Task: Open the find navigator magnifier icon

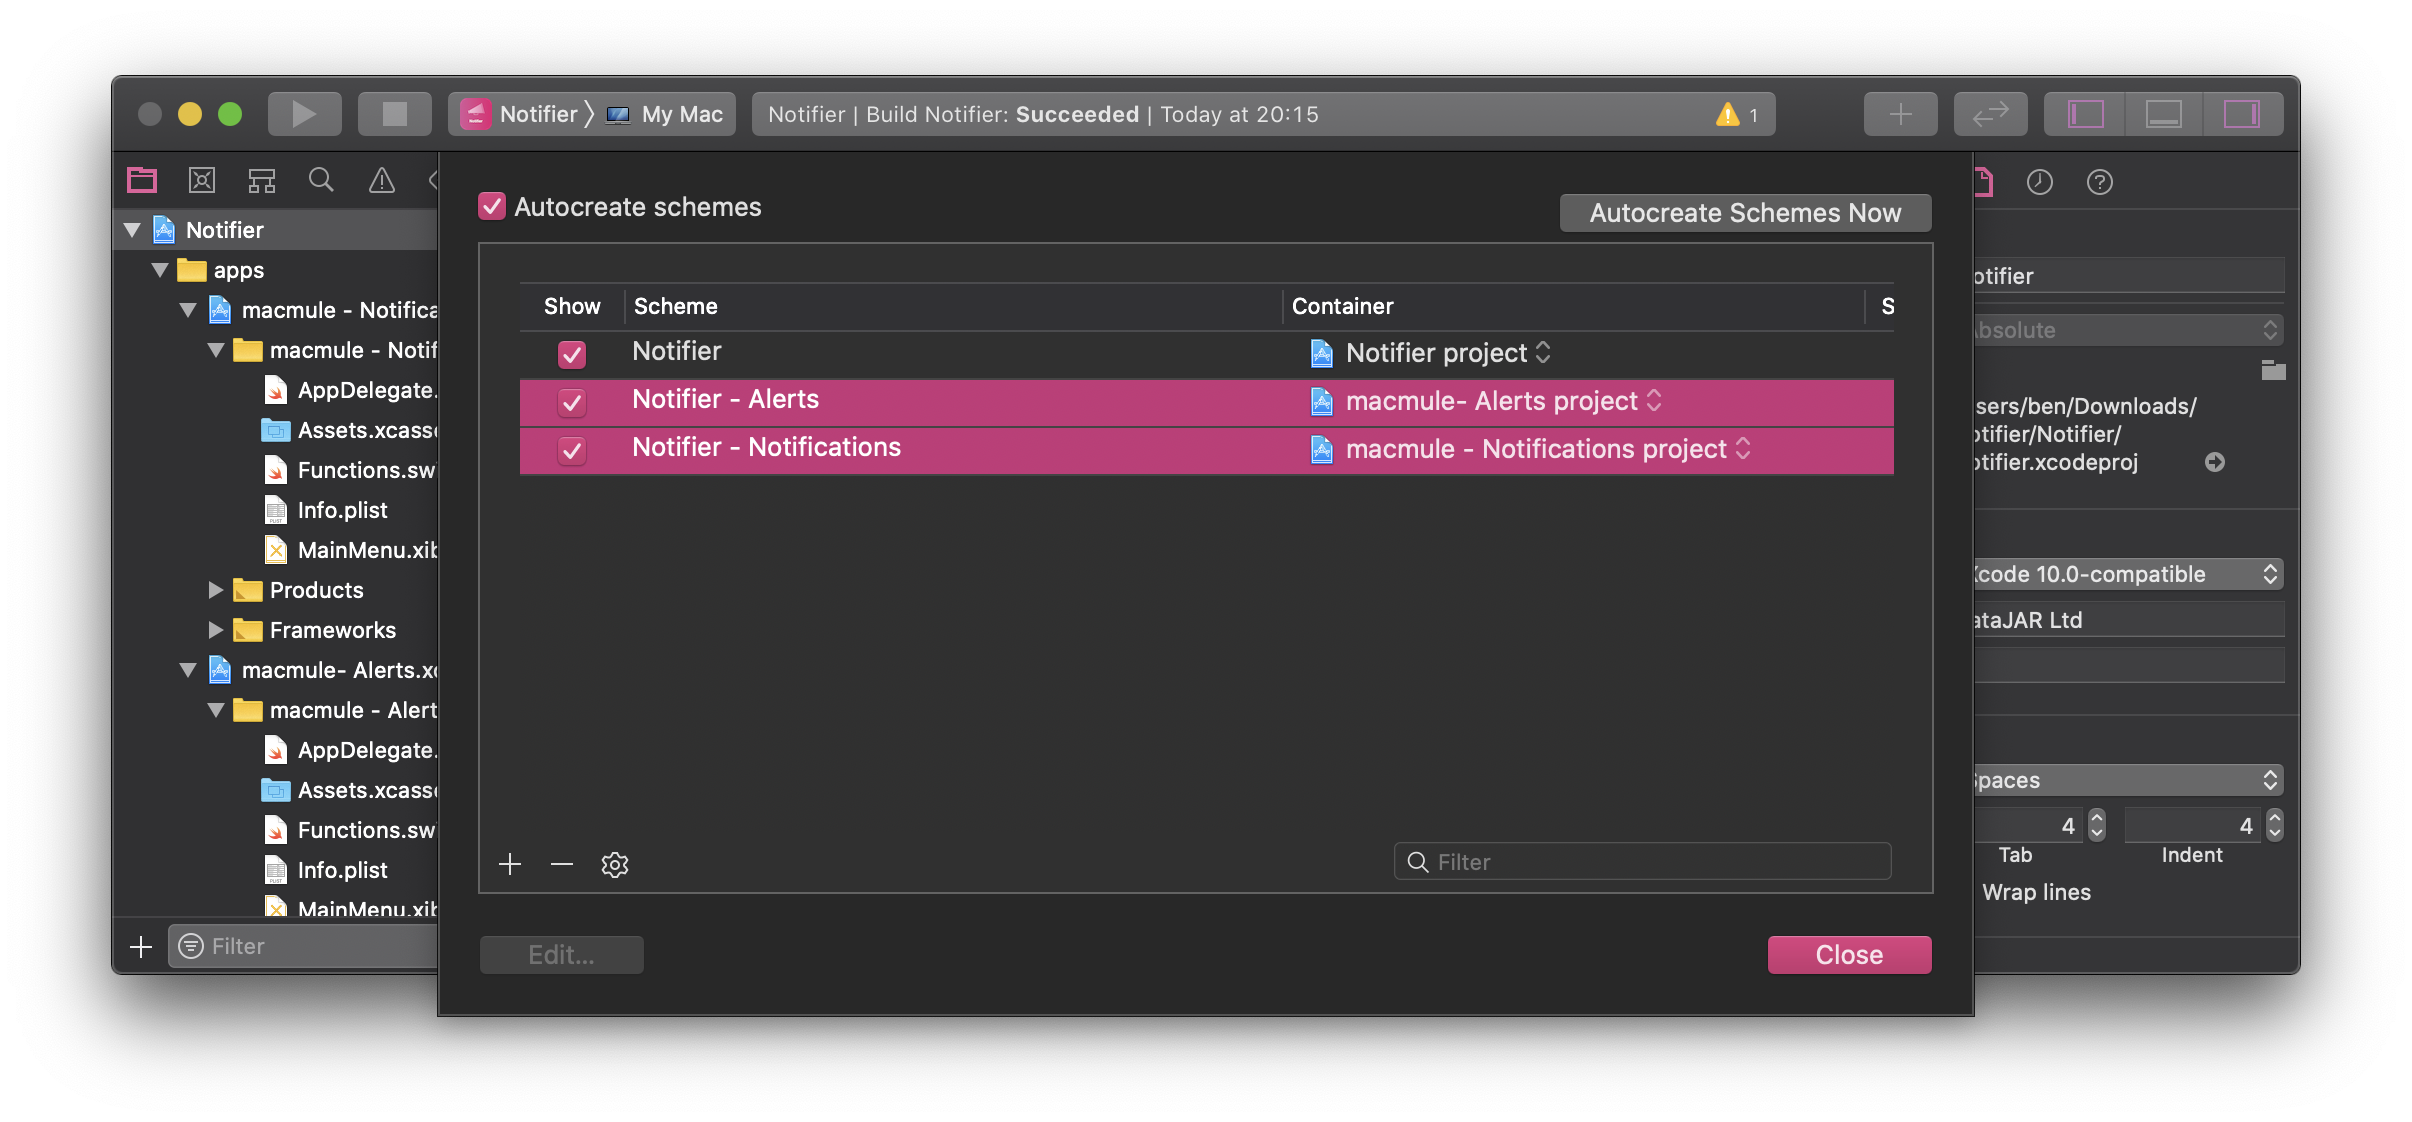Action: [x=321, y=180]
